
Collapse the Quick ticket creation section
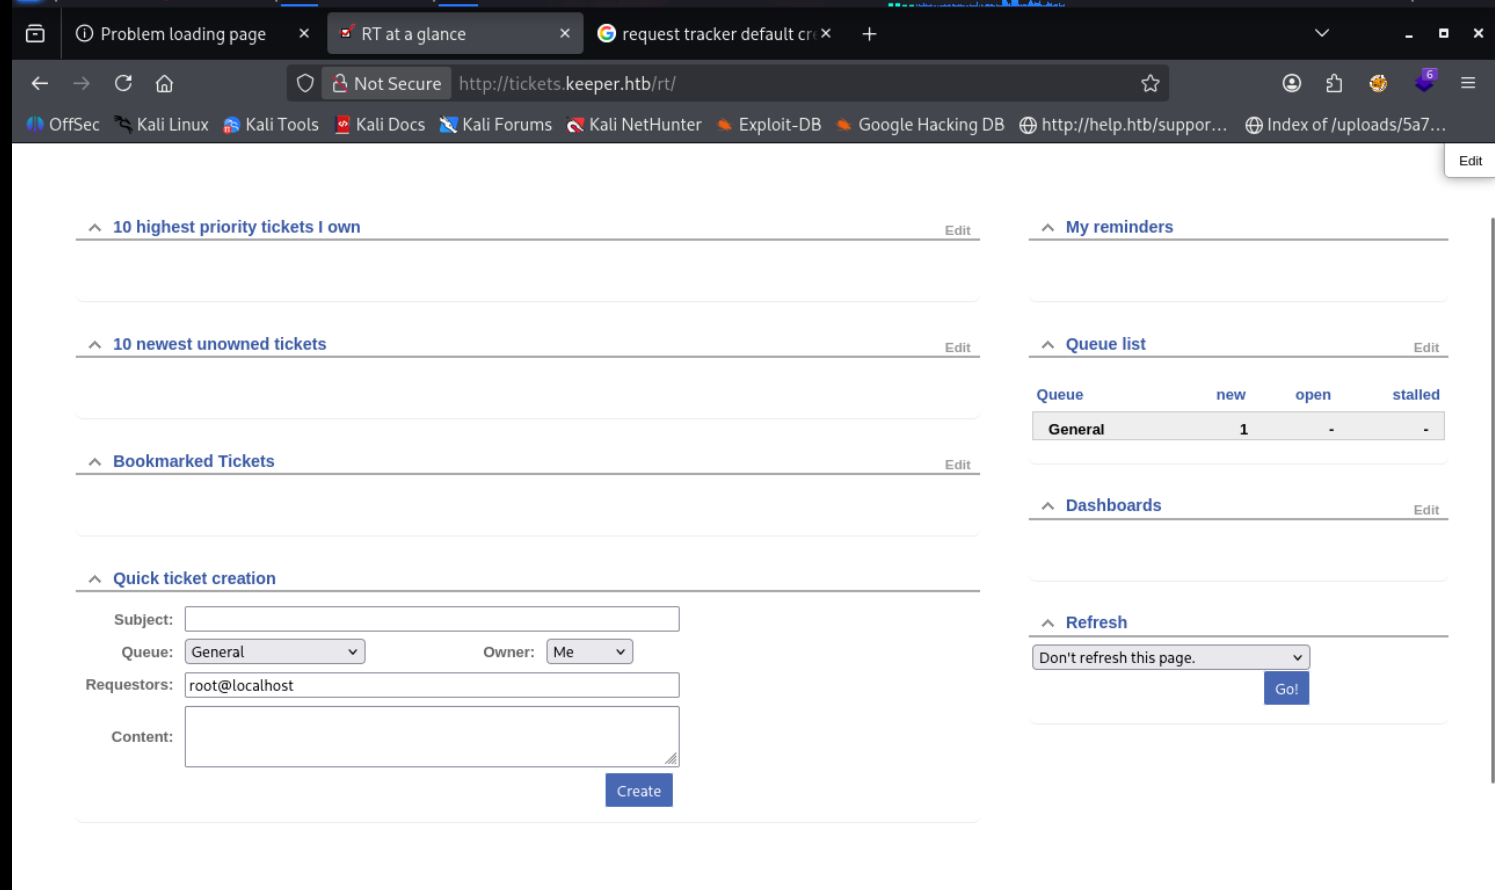click(95, 579)
